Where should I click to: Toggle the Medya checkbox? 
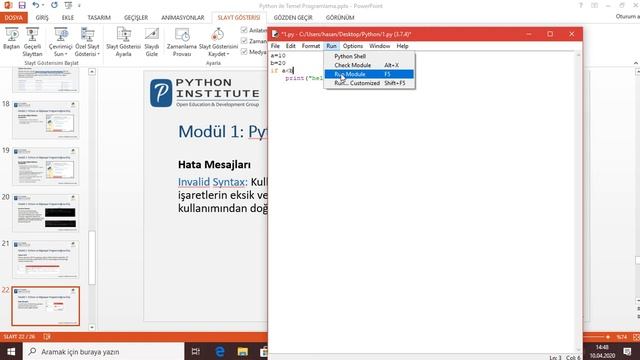coord(244,52)
